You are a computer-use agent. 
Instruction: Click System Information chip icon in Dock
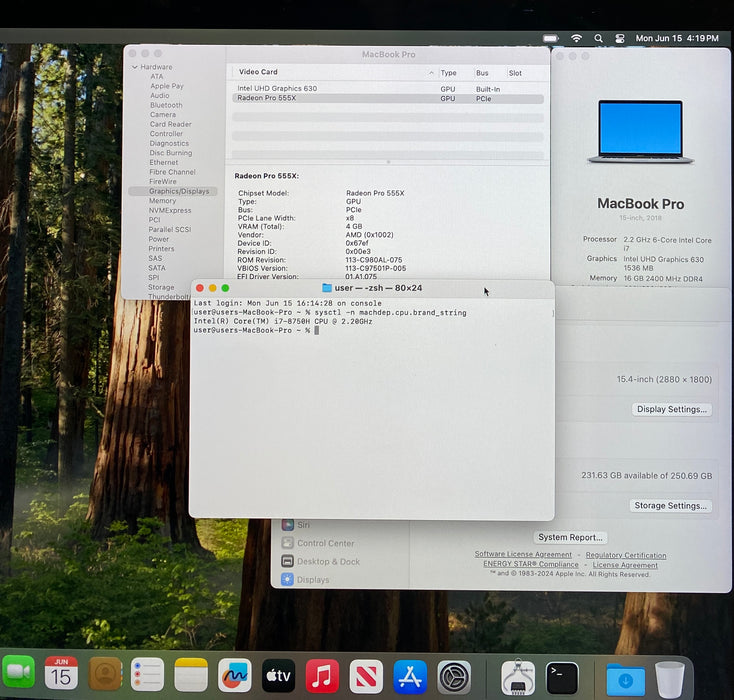point(518,678)
